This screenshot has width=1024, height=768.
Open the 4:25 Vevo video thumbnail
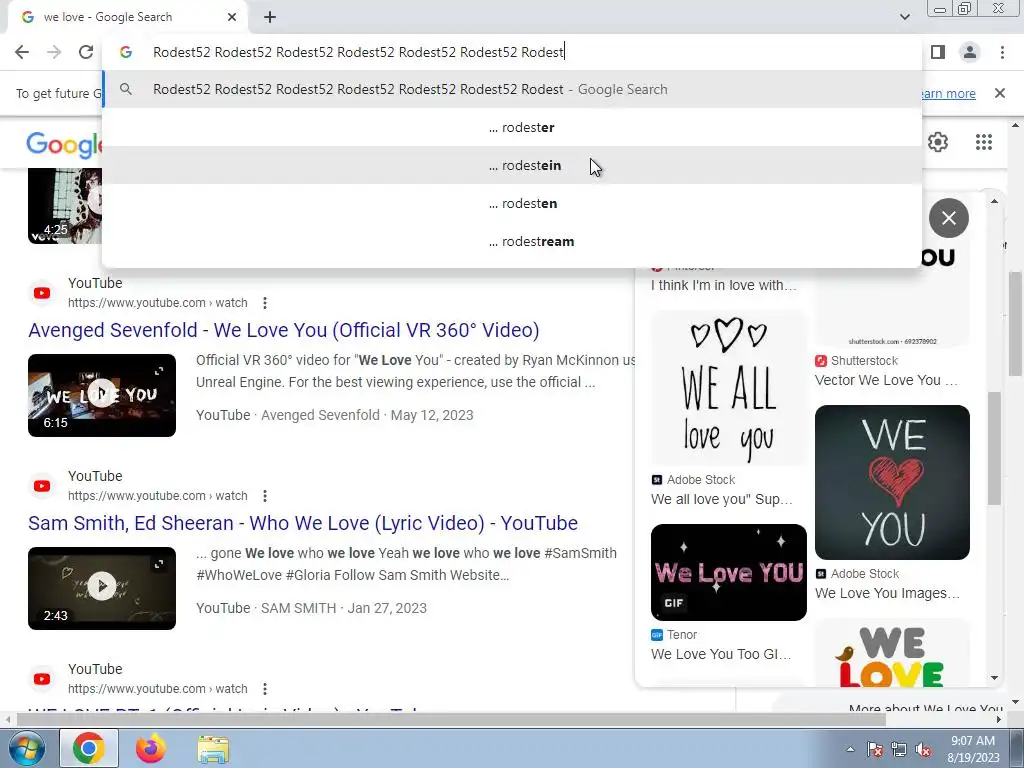click(65, 206)
